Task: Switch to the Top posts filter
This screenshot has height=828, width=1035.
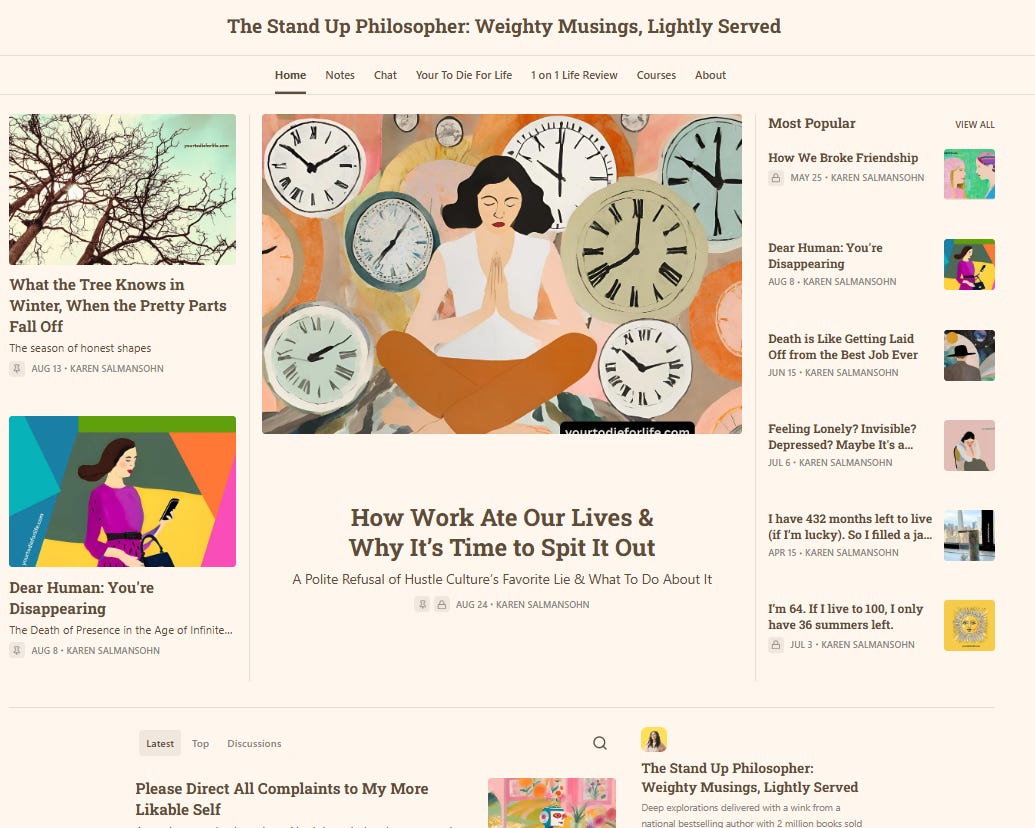Action: (x=200, y=743)
